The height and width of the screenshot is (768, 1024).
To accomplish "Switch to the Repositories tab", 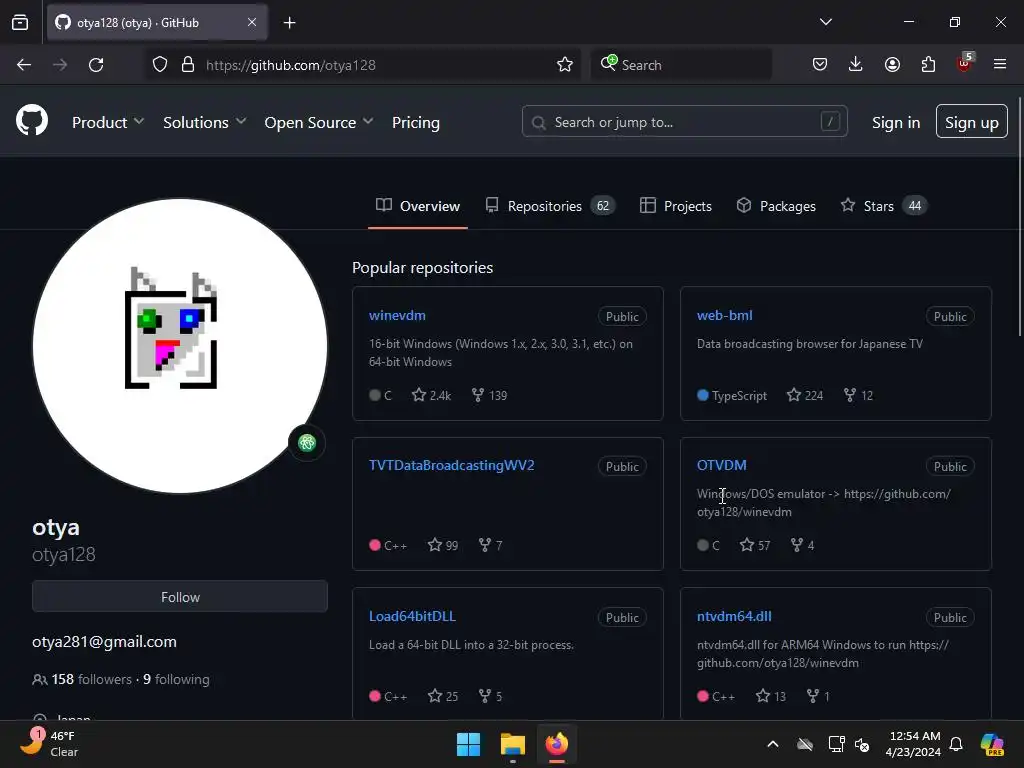I will point(550,206).
